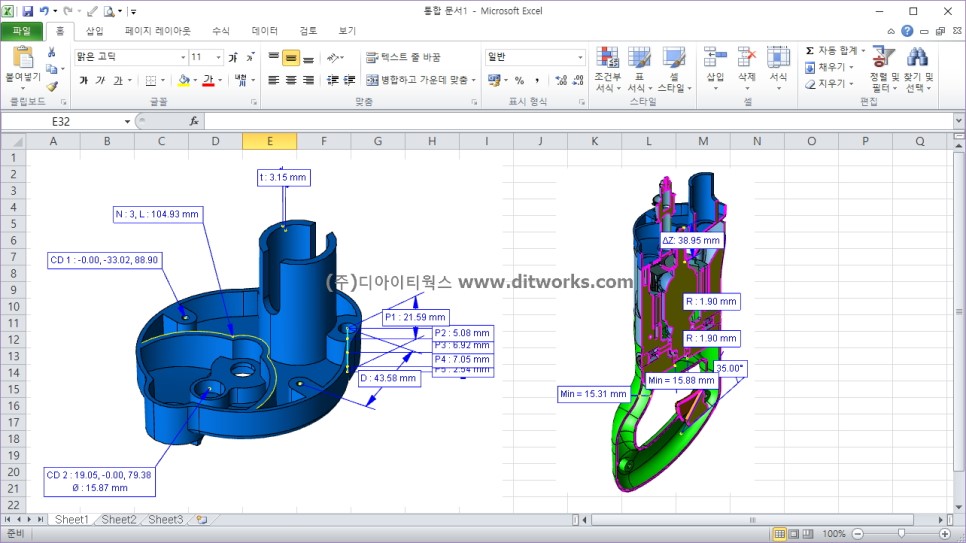Viewport: 966px width, 543px height.
Task: Open the font size dropdown
Action: (218, 57)
